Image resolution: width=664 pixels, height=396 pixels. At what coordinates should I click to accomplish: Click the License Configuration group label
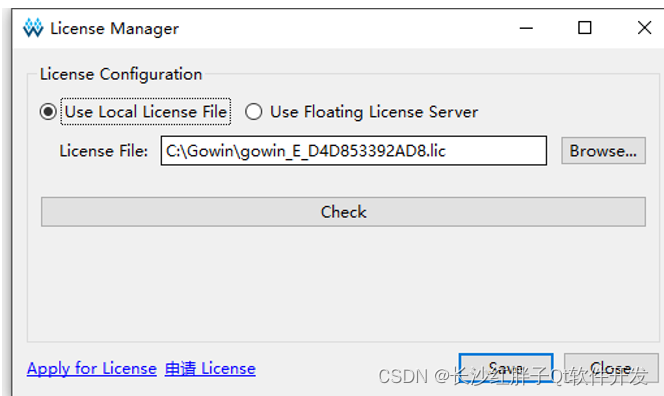(x=121, y=74)
